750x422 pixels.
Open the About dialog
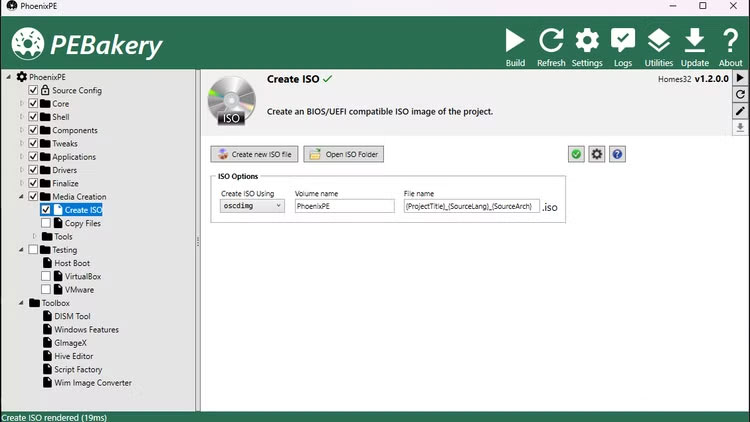tap(730, 47)
